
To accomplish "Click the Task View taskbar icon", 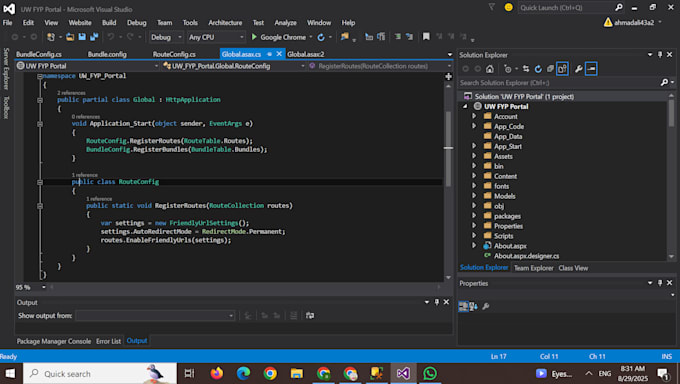I will click(x=190, y=373).
